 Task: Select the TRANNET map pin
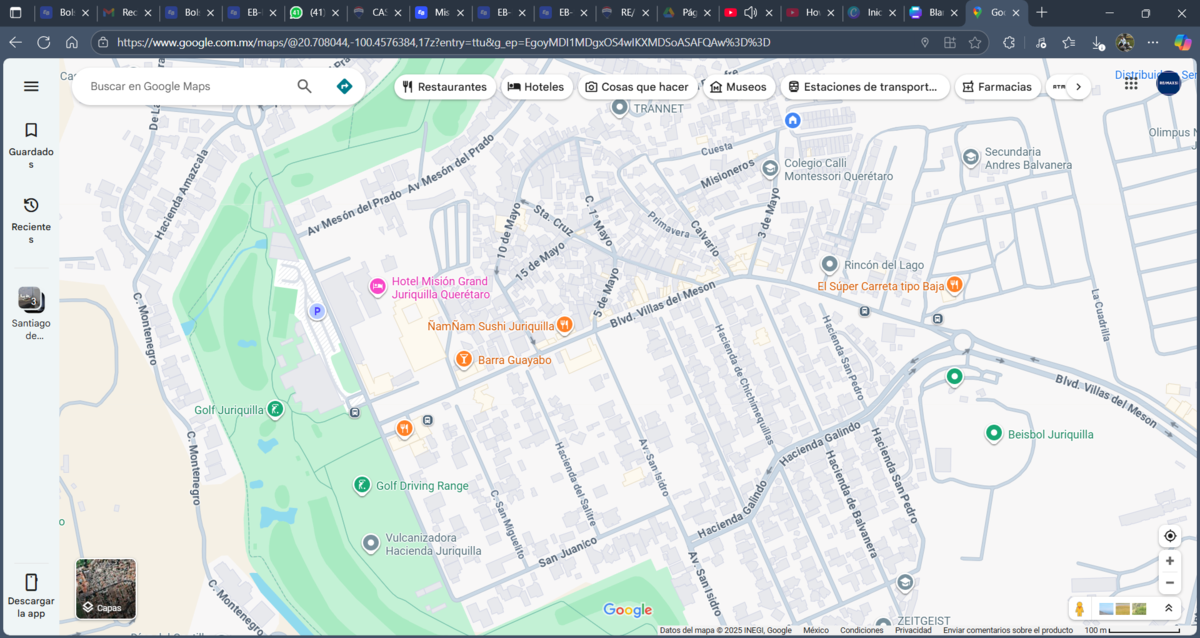pos(619,107)
